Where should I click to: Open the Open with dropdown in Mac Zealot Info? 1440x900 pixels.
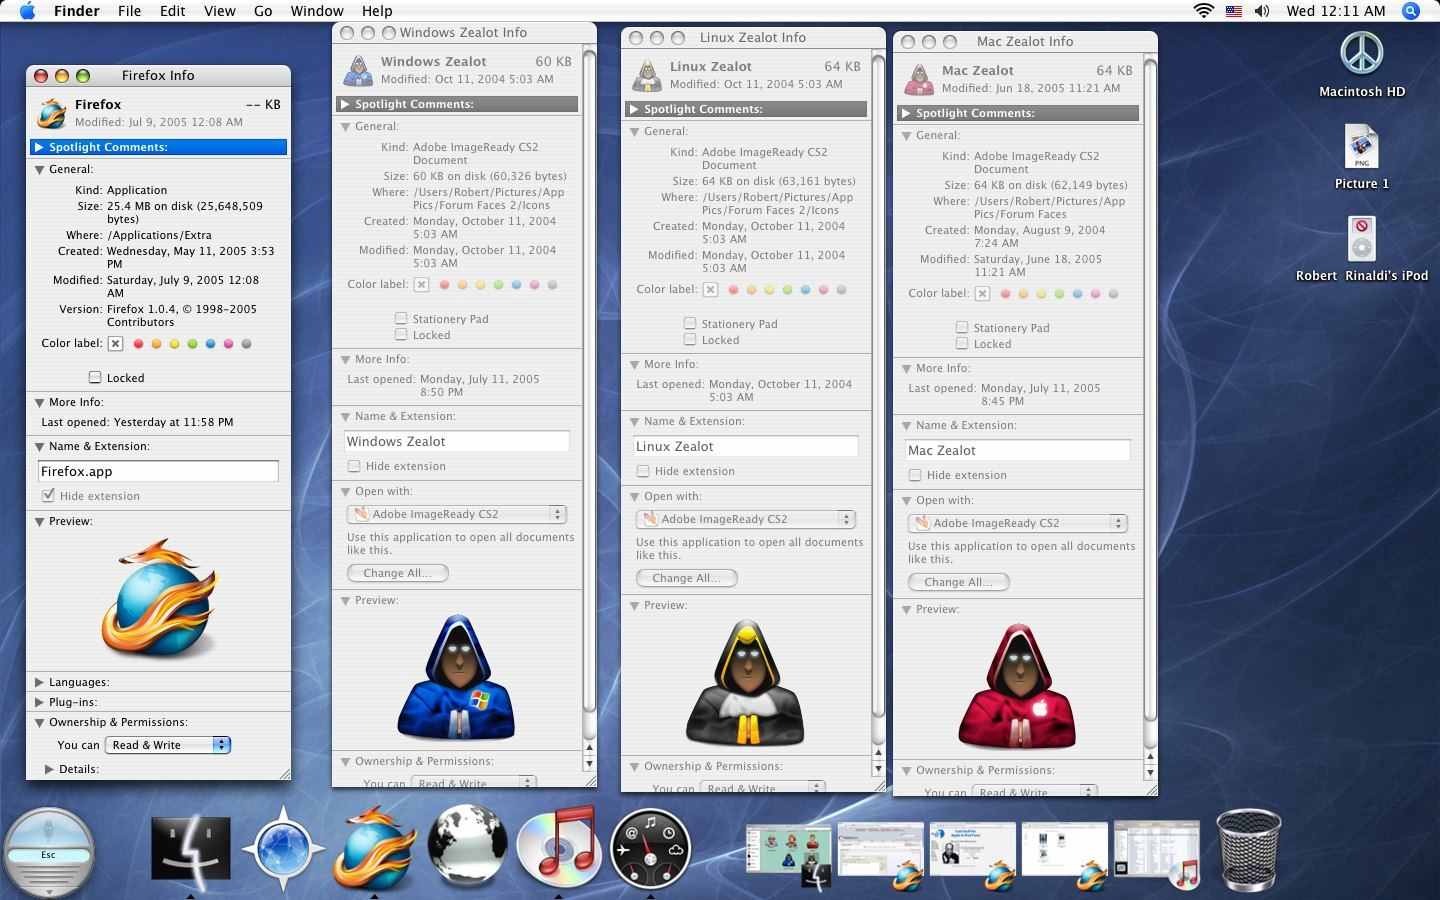coord(1018,523)
